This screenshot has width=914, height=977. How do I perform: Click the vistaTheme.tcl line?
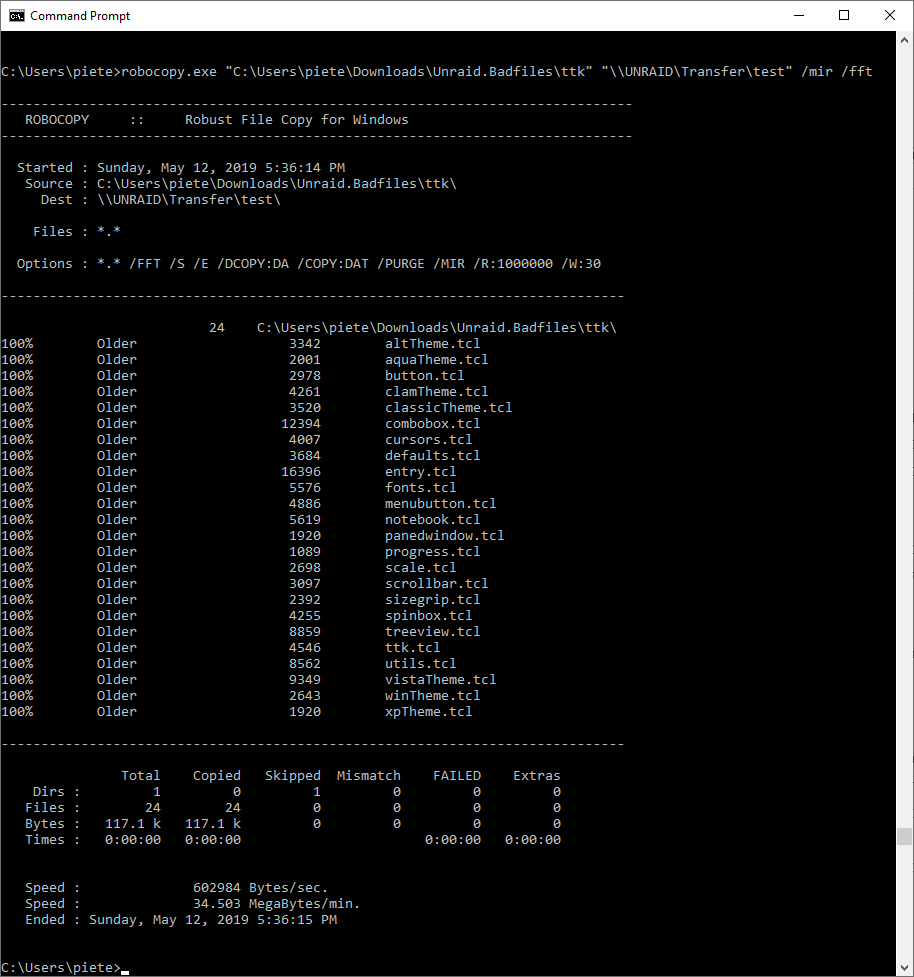pyautogui.click(x=440, y=679)
